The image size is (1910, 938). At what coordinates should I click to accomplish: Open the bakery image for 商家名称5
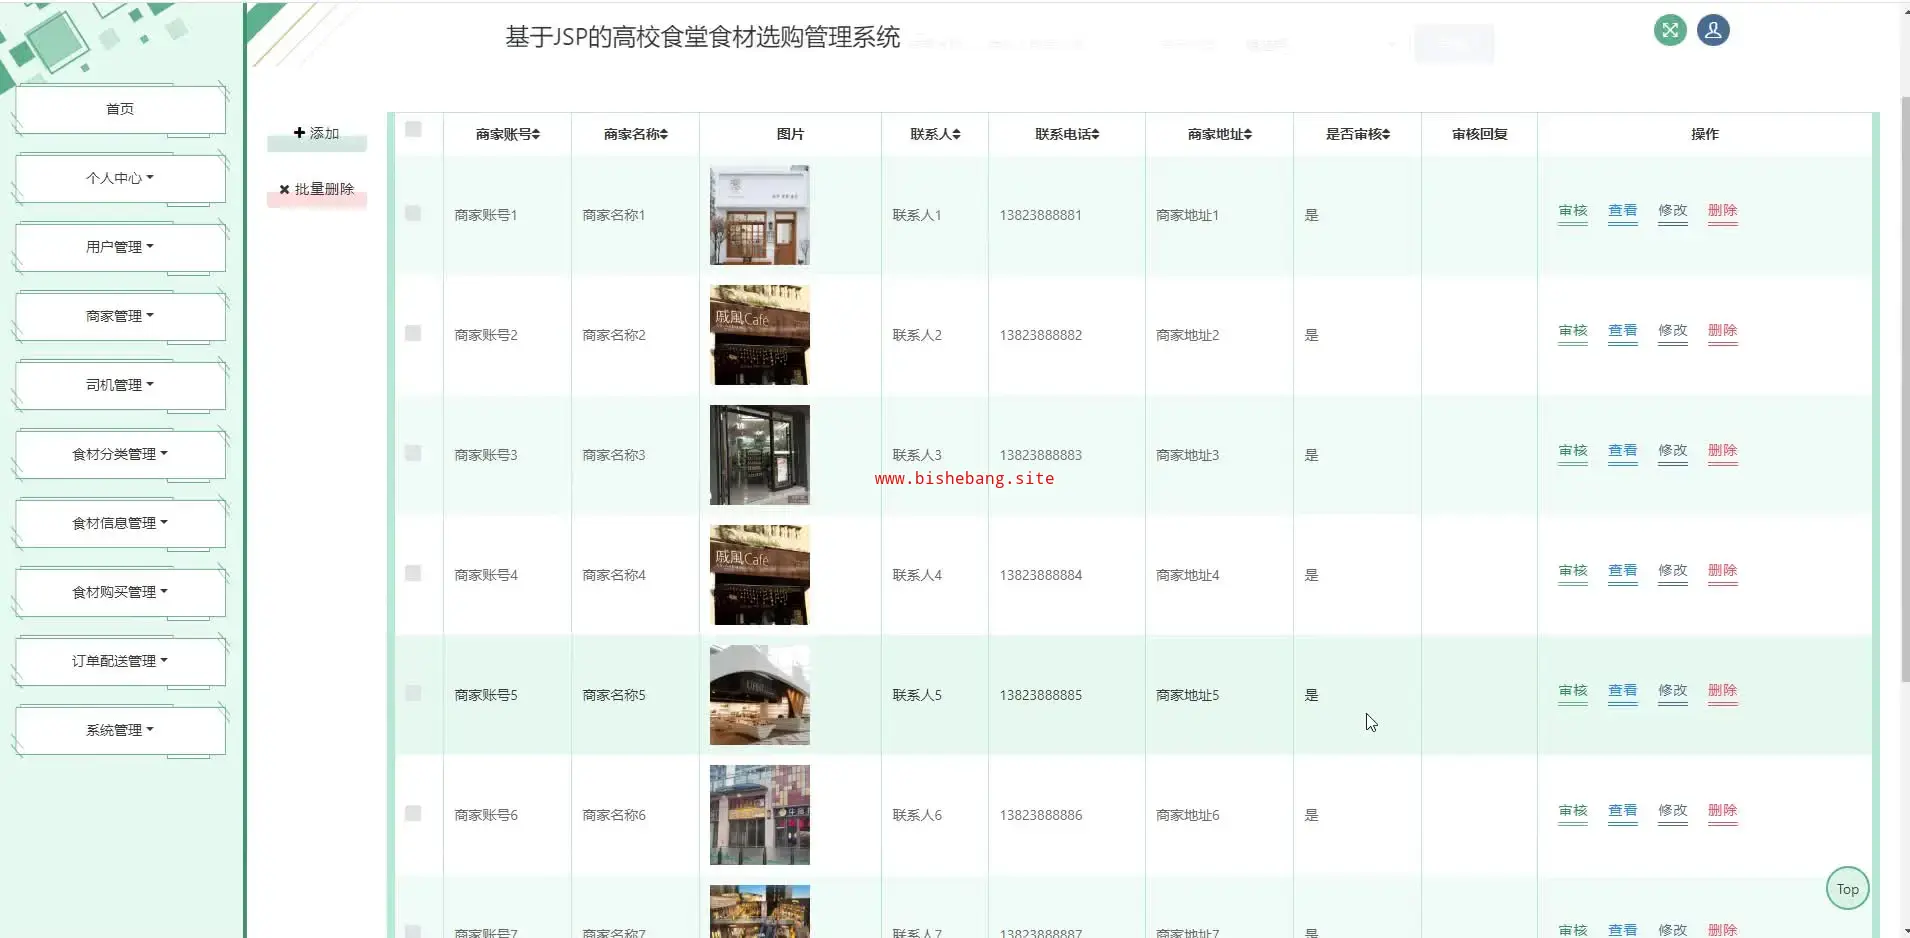pyautogui.click(x=760, y=695)
